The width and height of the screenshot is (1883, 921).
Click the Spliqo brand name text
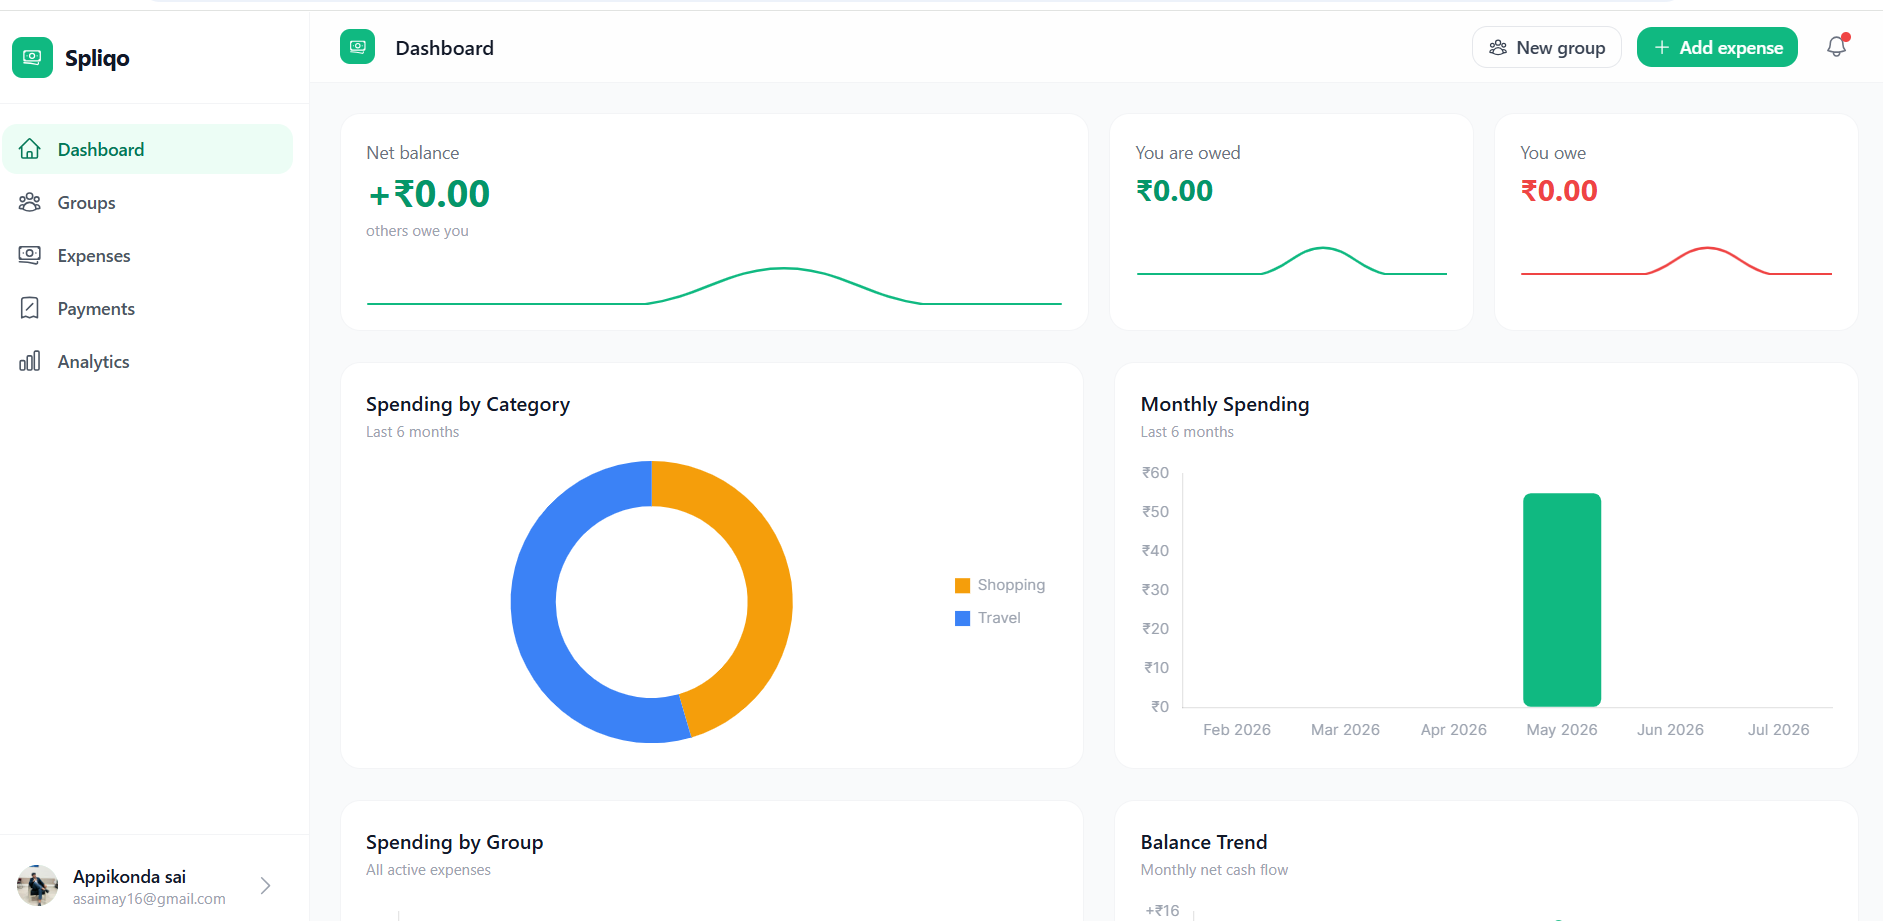(x=97, y=58)
